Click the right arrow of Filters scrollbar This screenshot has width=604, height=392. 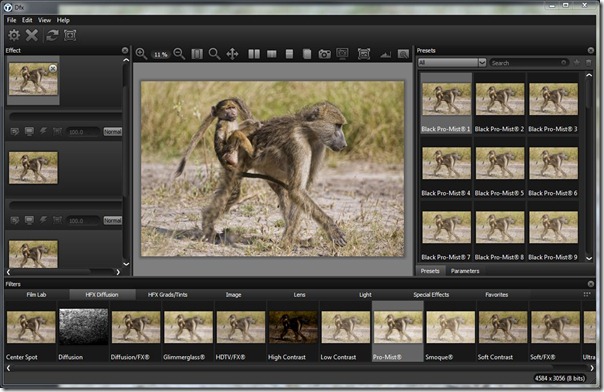pos(592,368)
